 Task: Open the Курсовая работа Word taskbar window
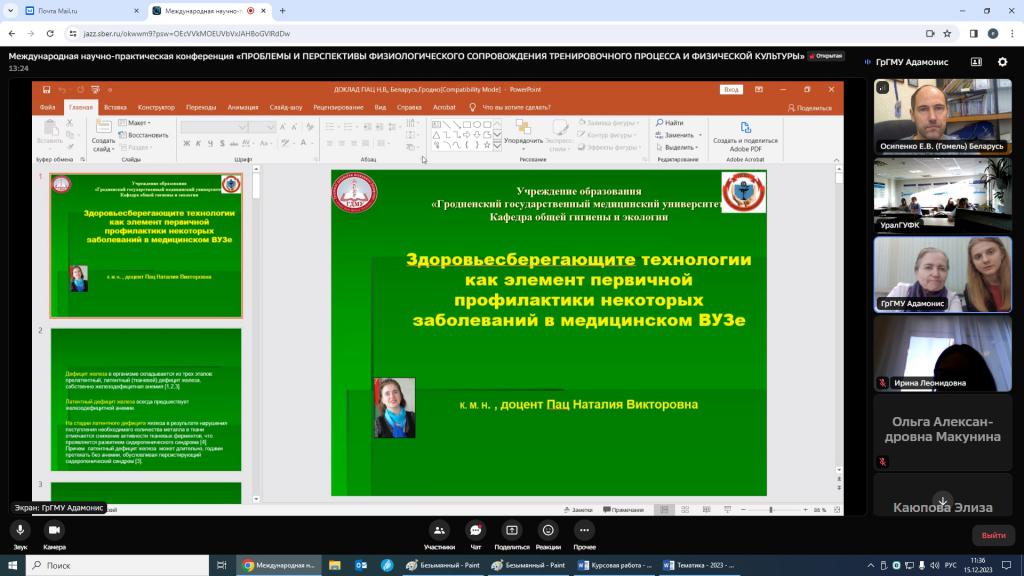[617, 565]
